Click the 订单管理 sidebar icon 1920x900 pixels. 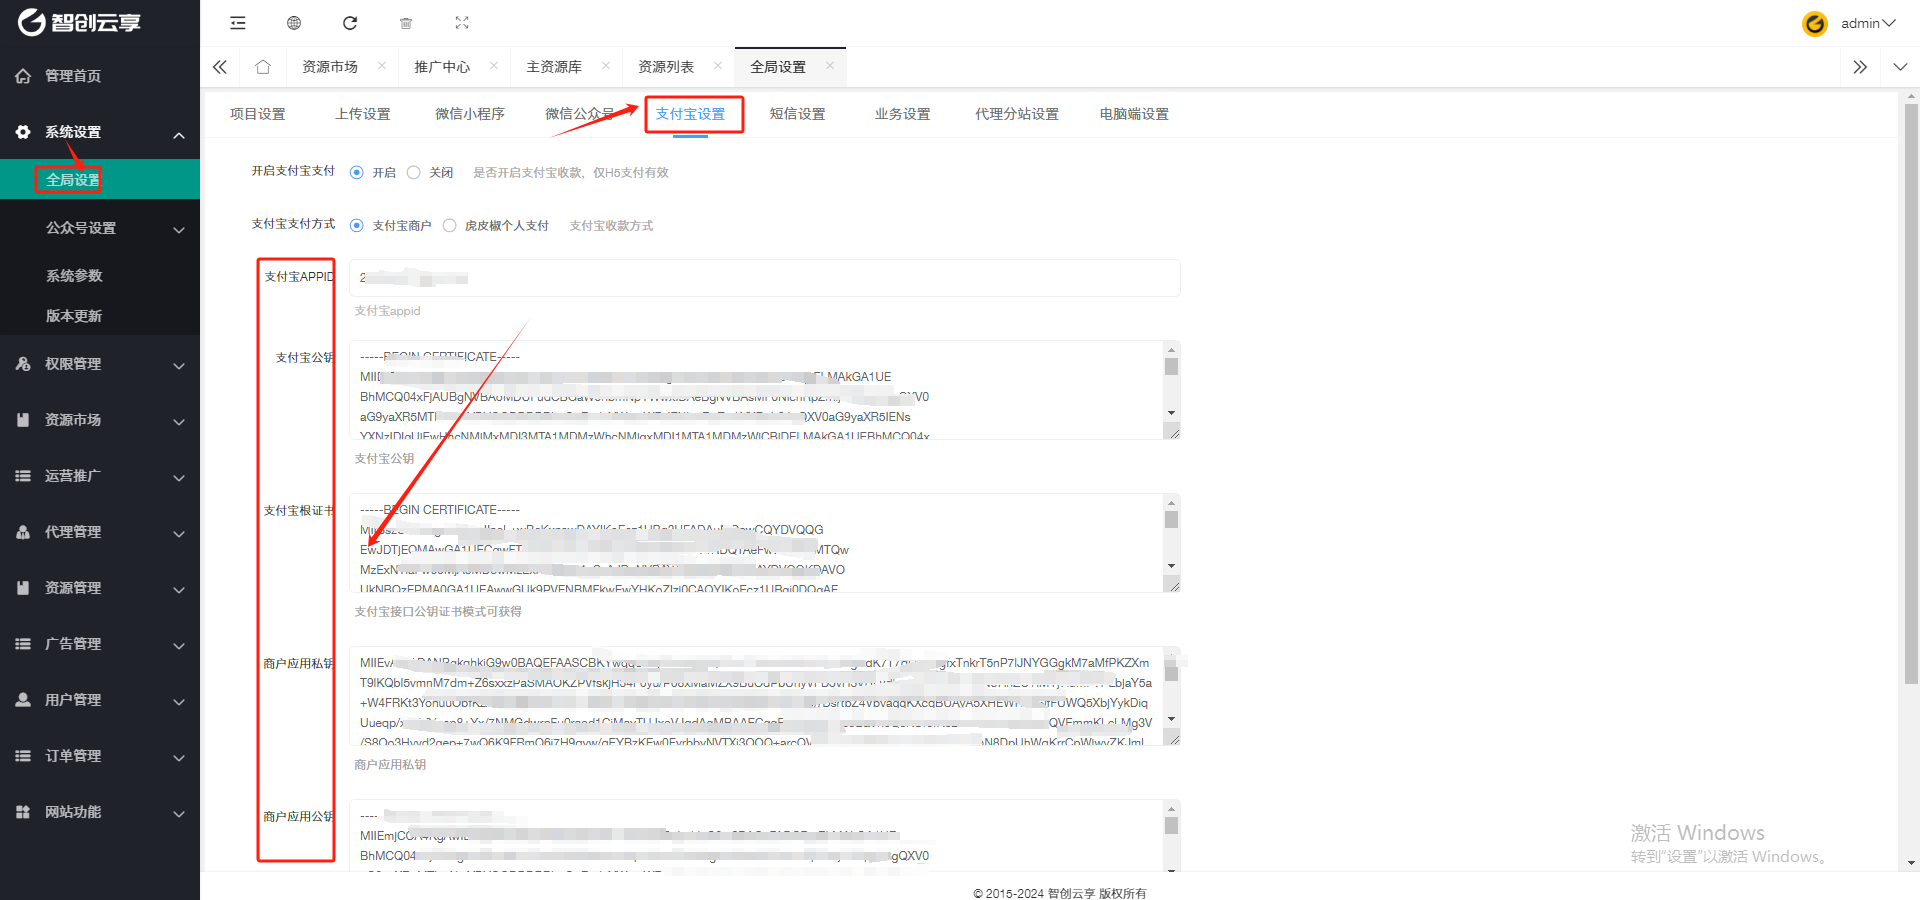click(x=23, y=756)
